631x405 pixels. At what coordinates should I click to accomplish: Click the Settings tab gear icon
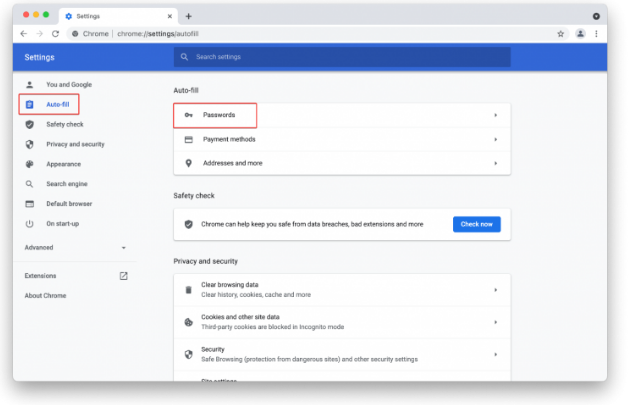(x=68, y=16)
